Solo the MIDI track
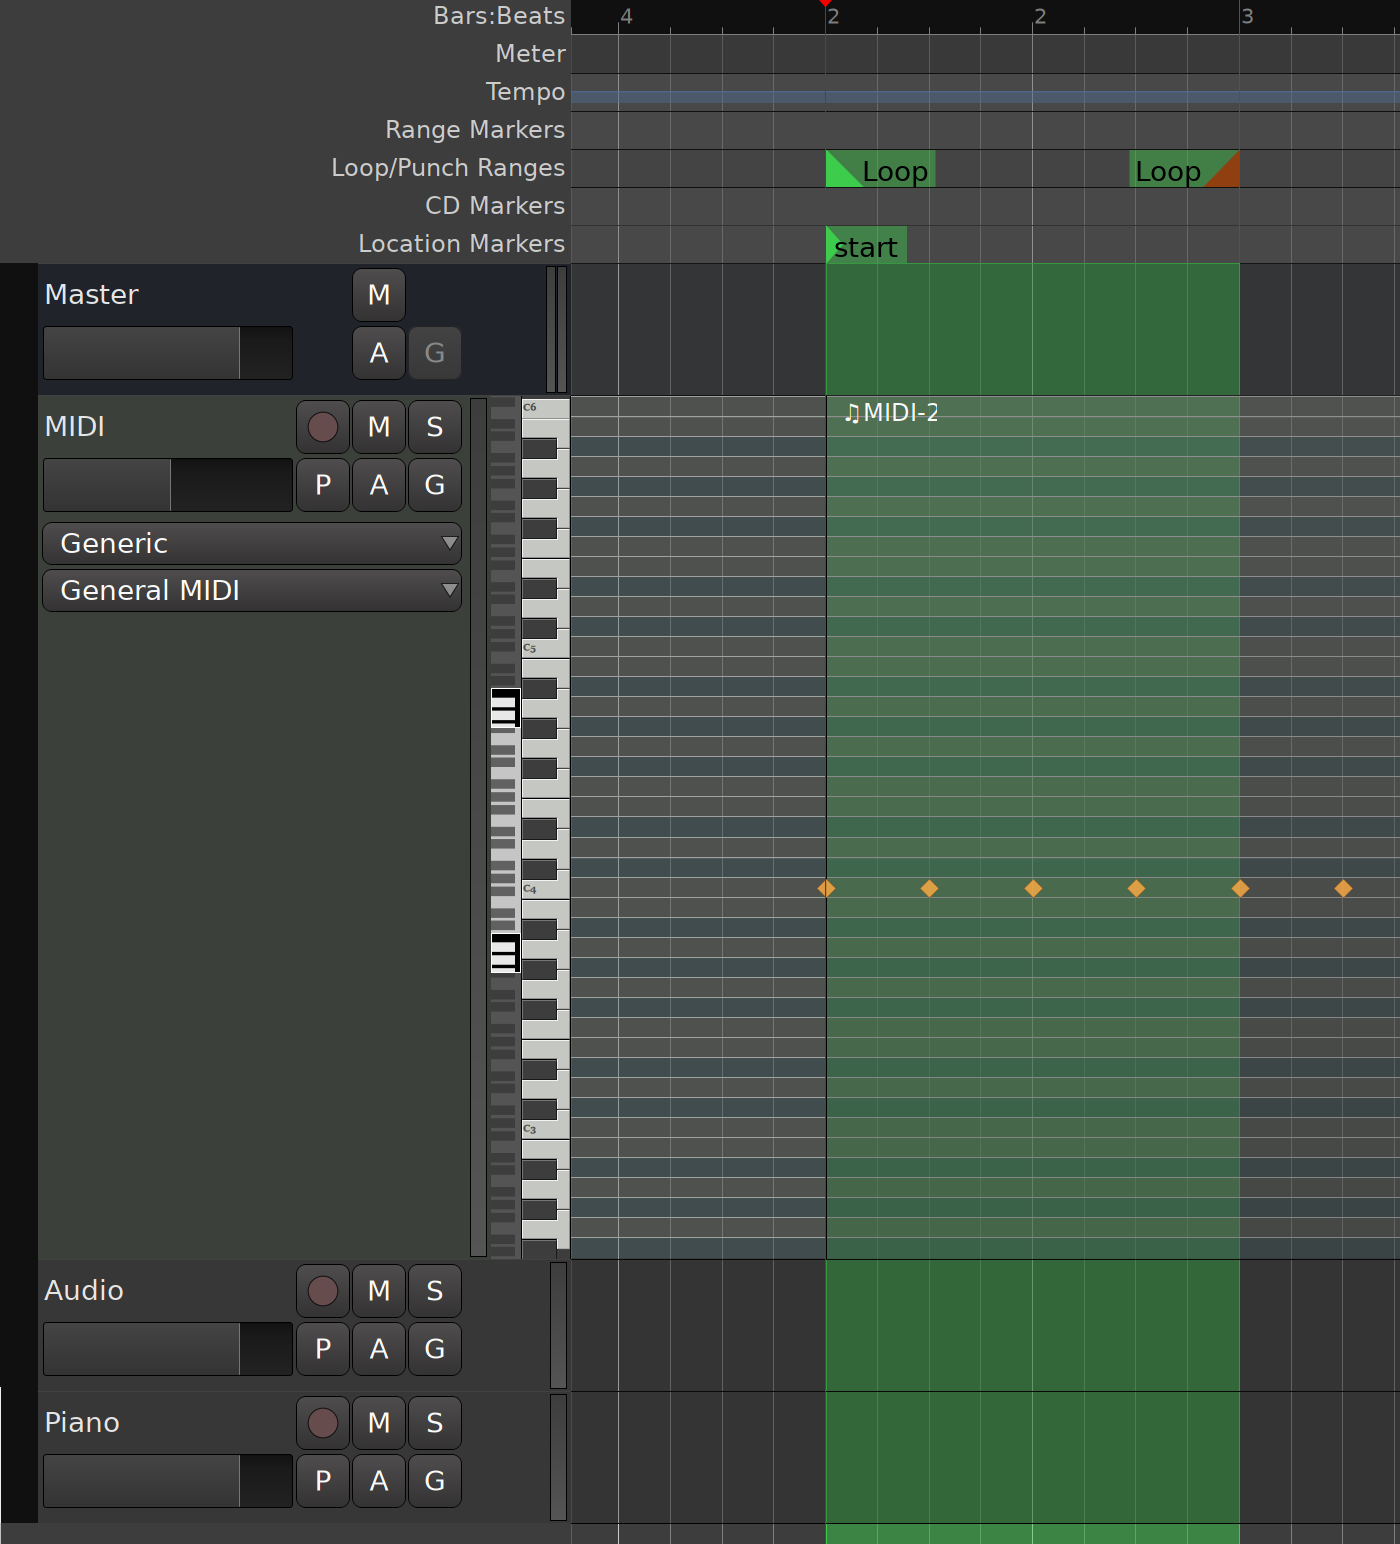The height and width of the screenshot is (1544, 1400). [x=435, y=427]
